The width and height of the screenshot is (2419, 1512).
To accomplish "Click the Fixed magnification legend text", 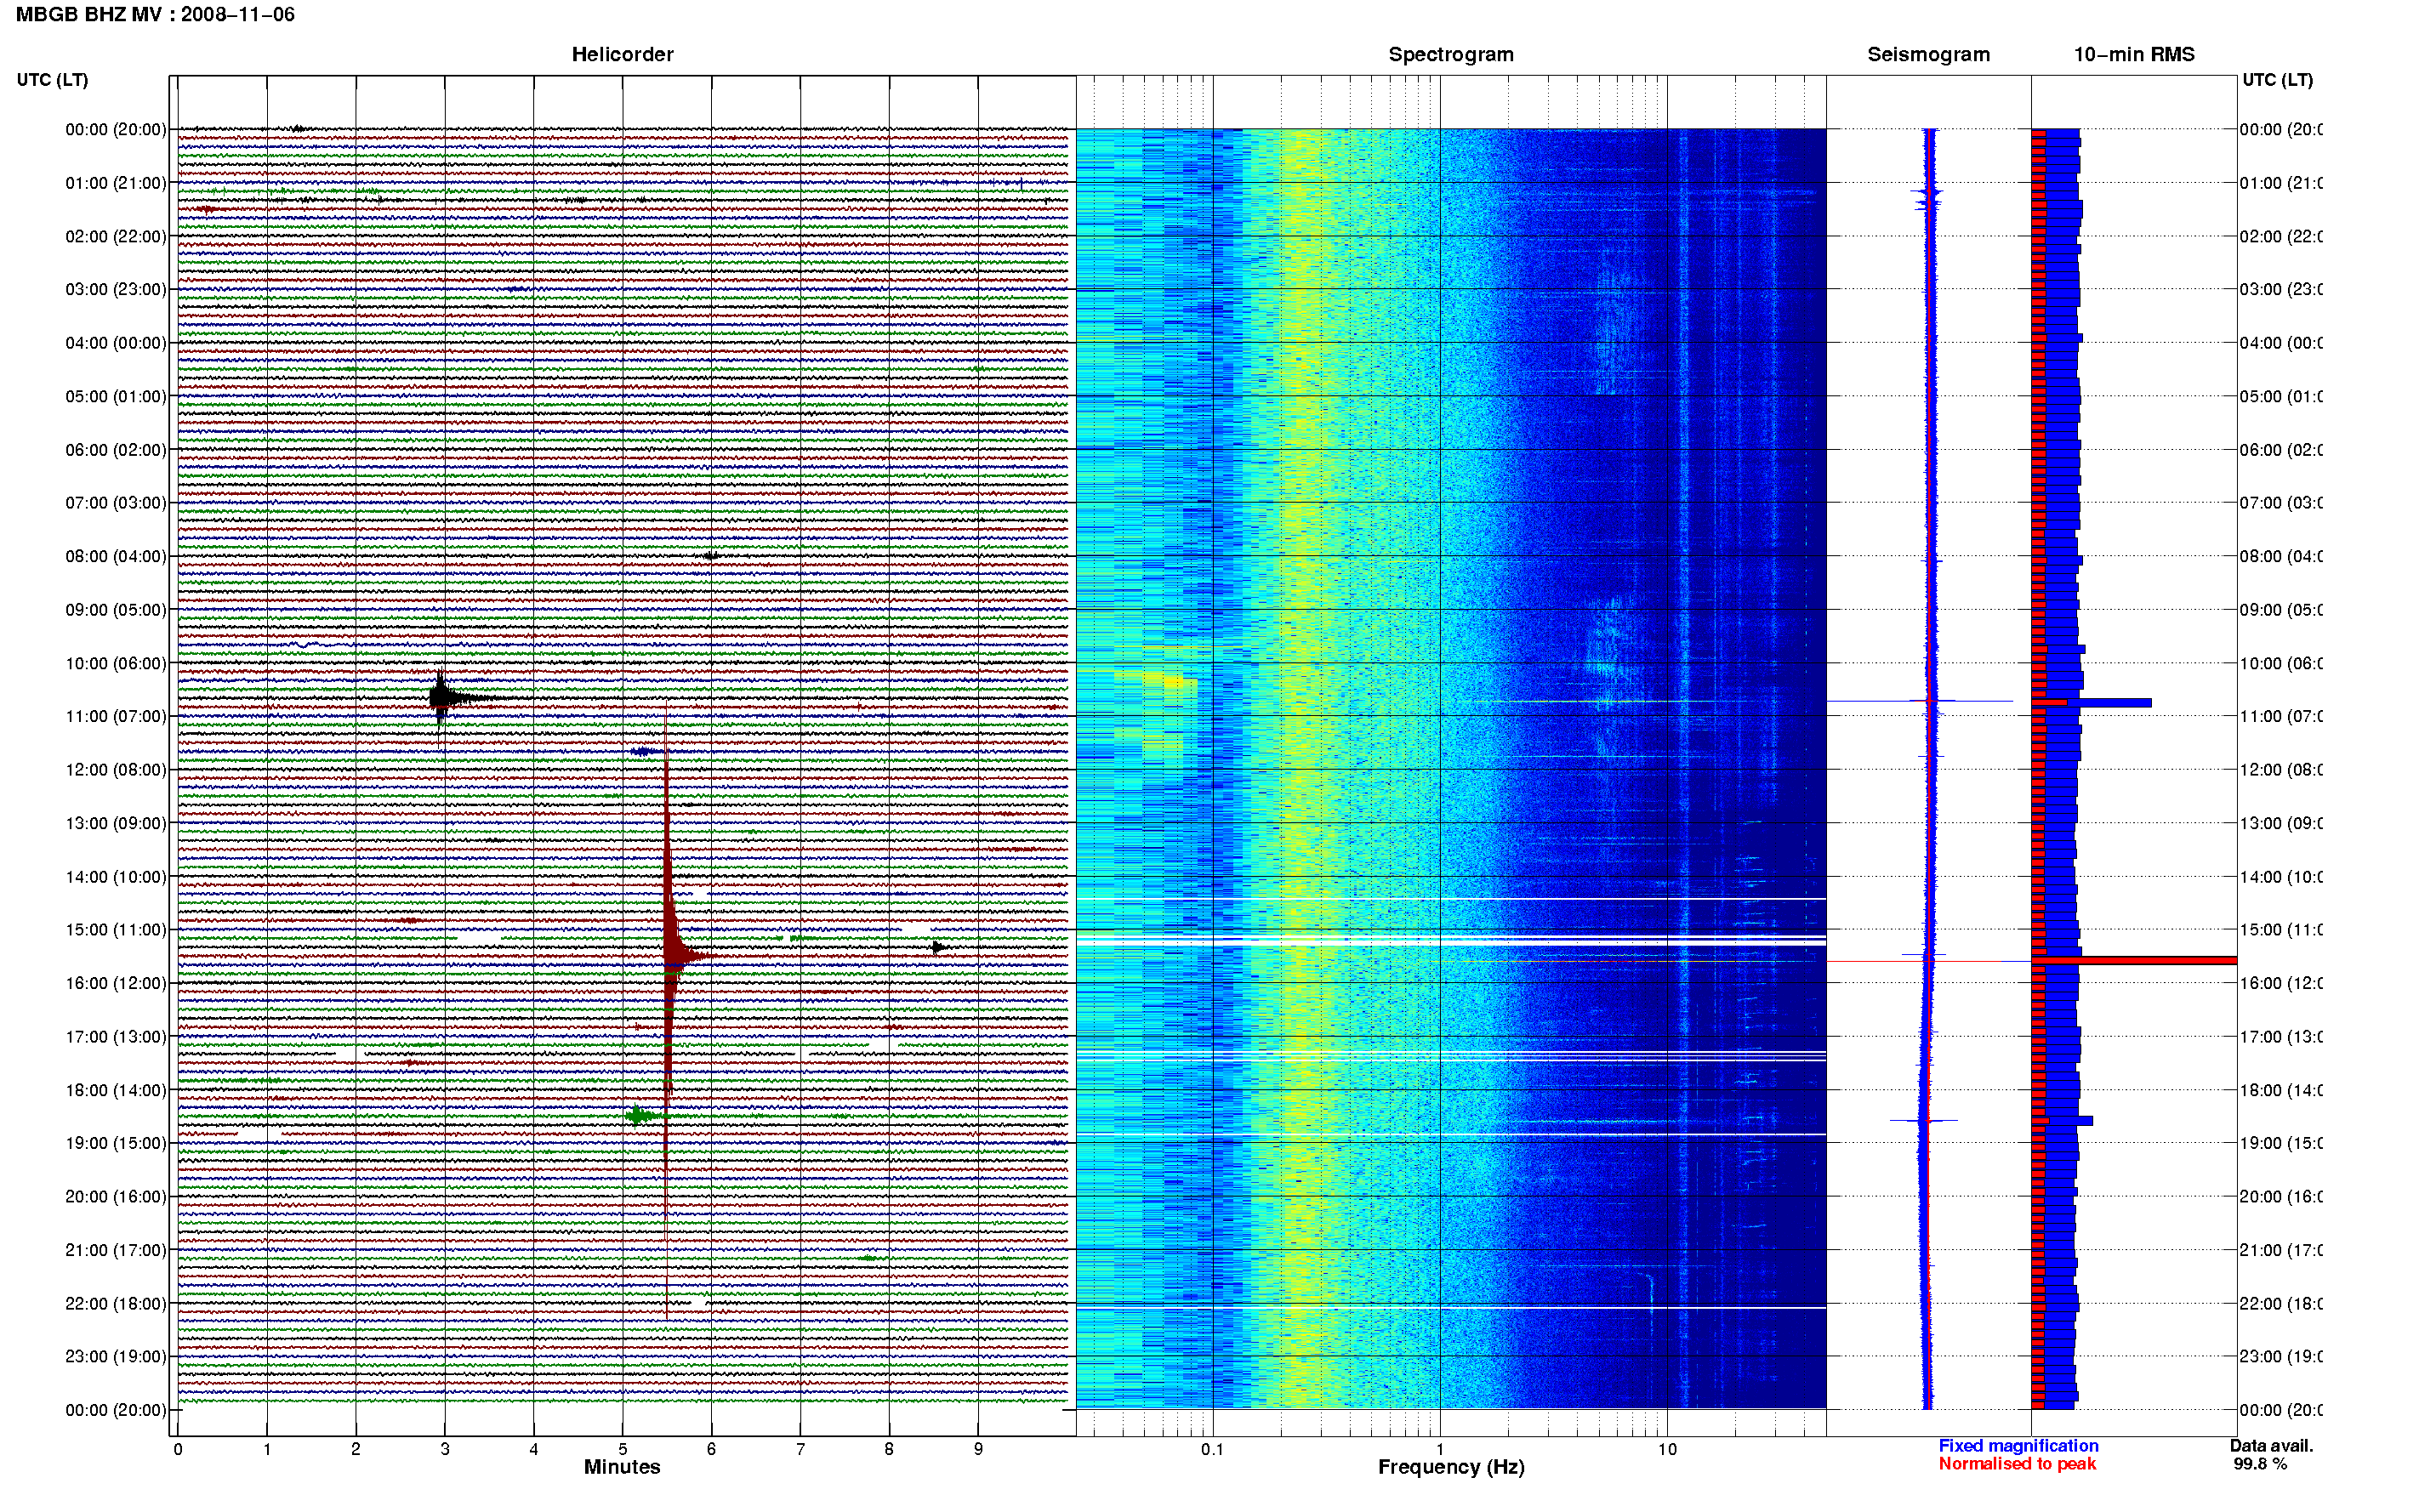I will (2018, 1445).
